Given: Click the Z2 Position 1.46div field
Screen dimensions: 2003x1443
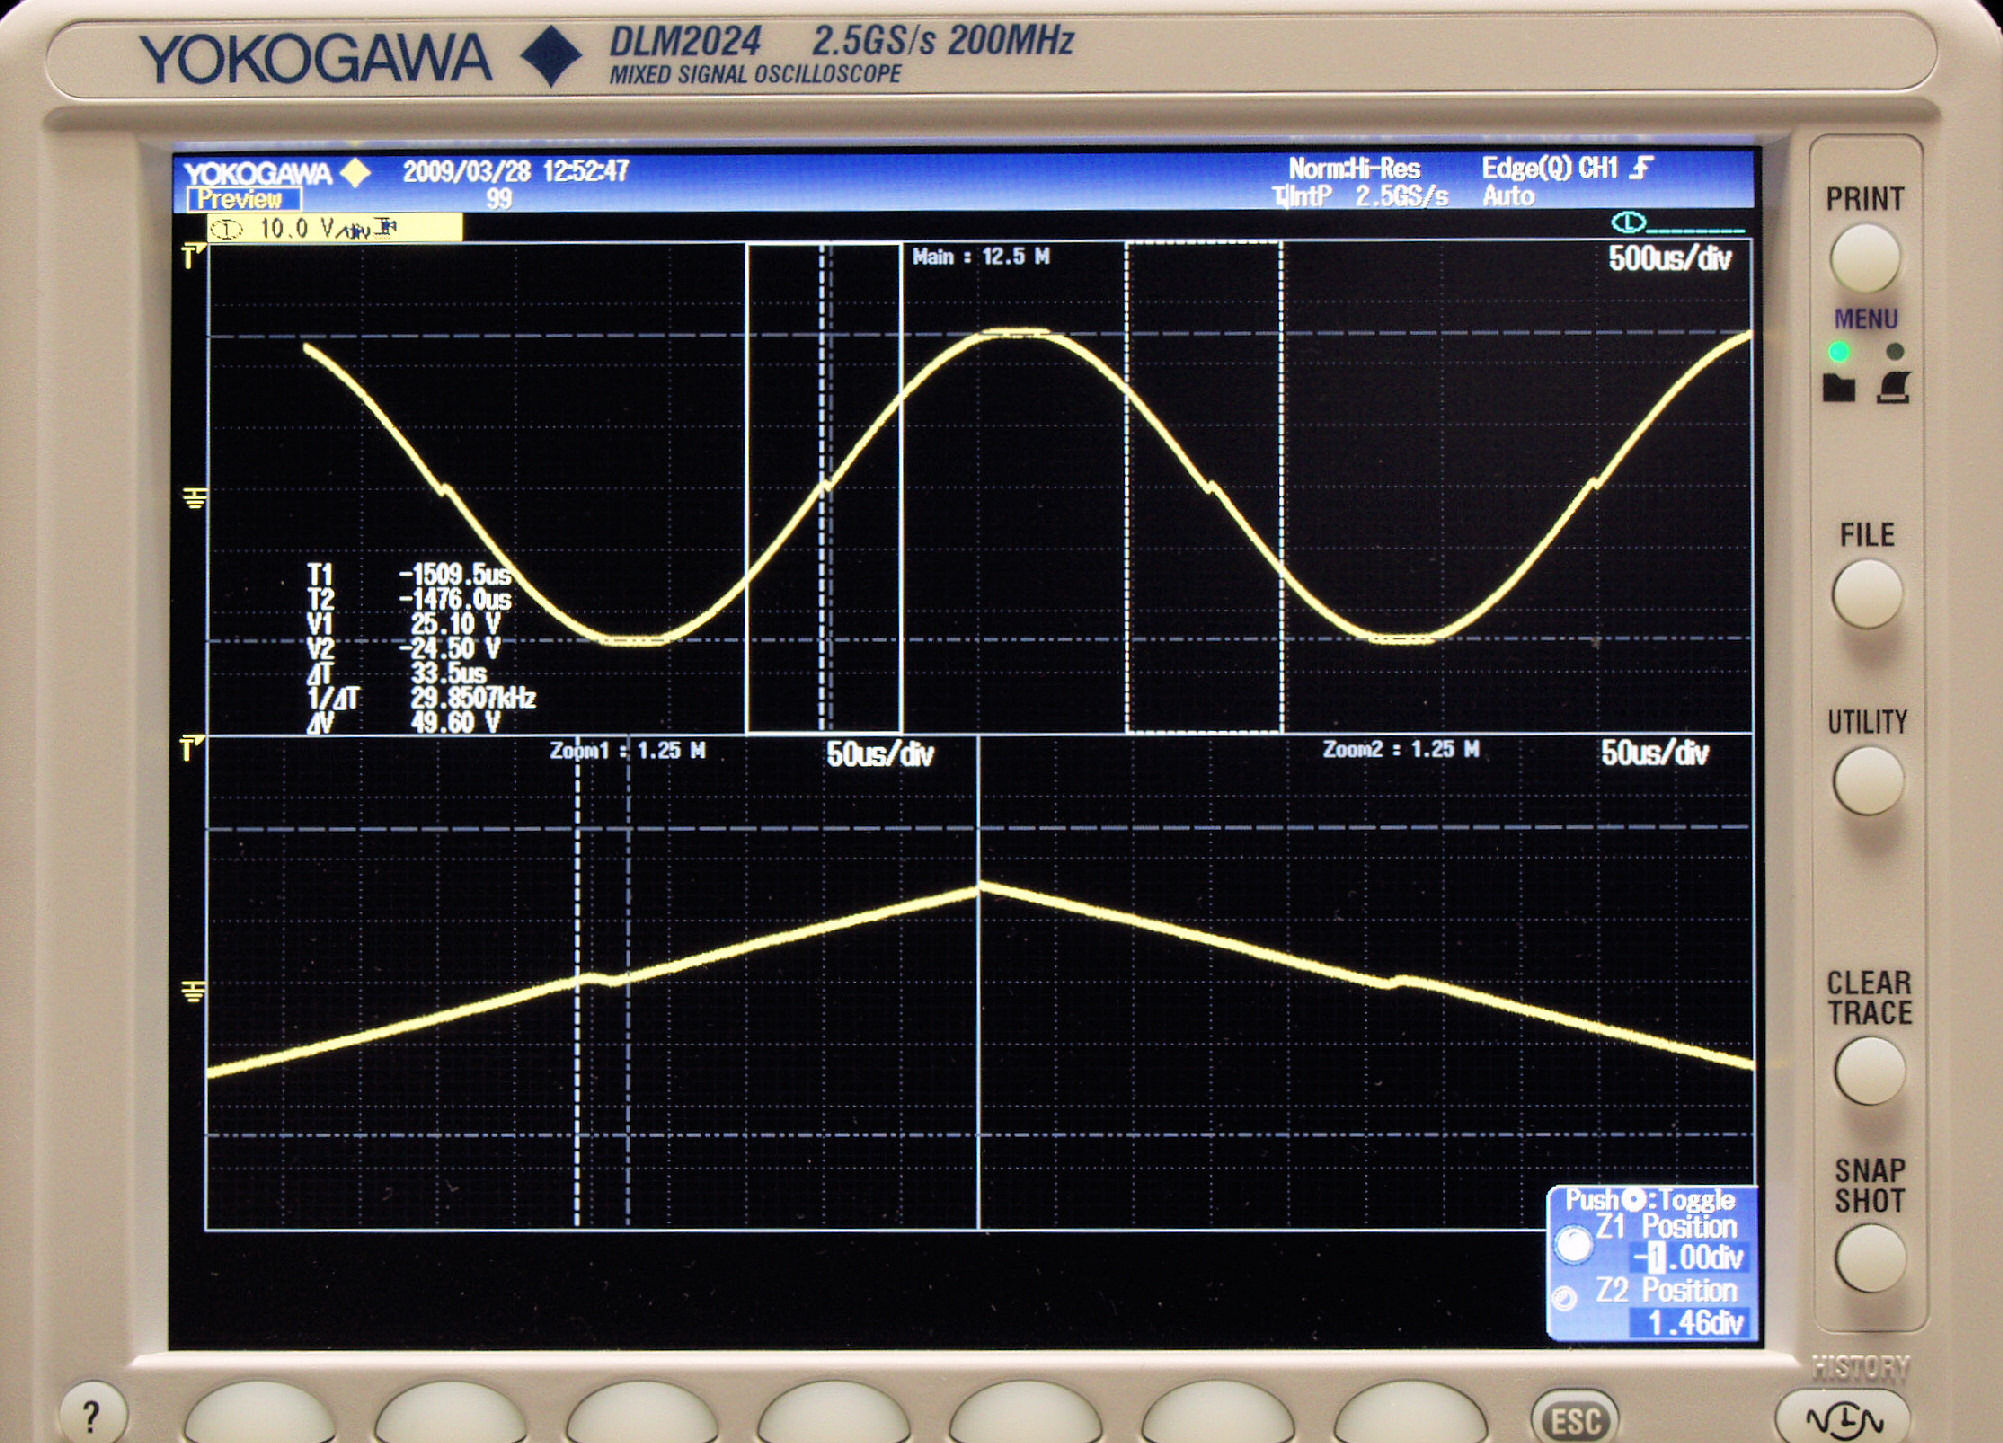Looking at the screenshot, I should point(1692,1323).
